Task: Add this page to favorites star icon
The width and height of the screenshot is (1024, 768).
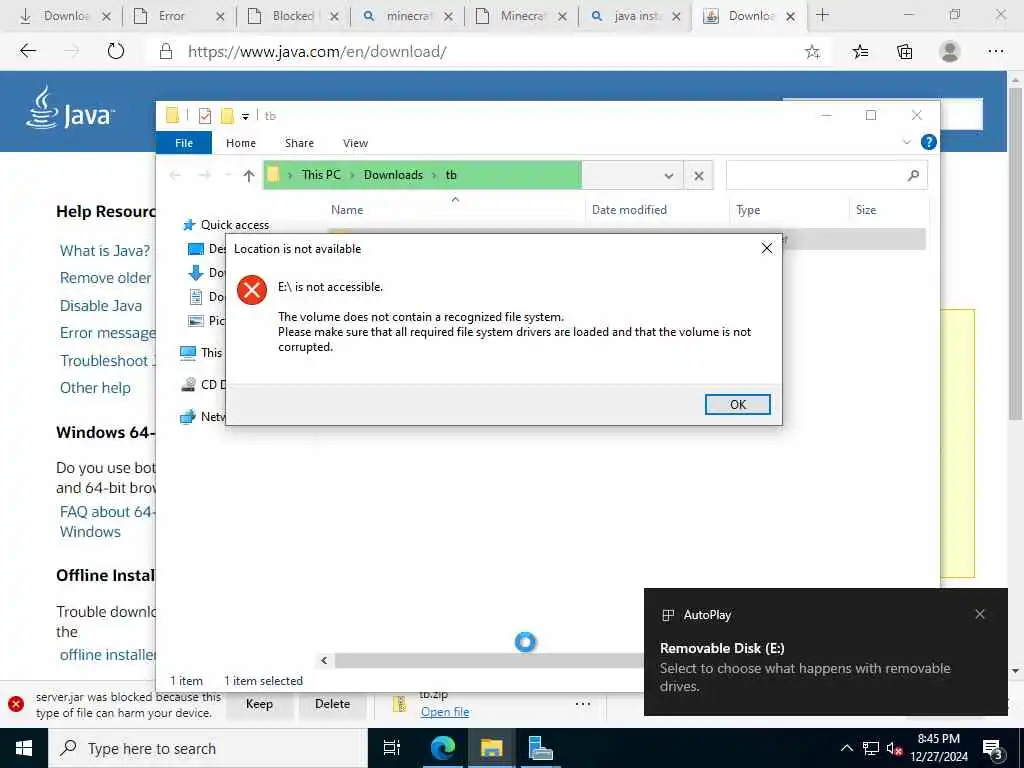Action: (x=812, y=52)
